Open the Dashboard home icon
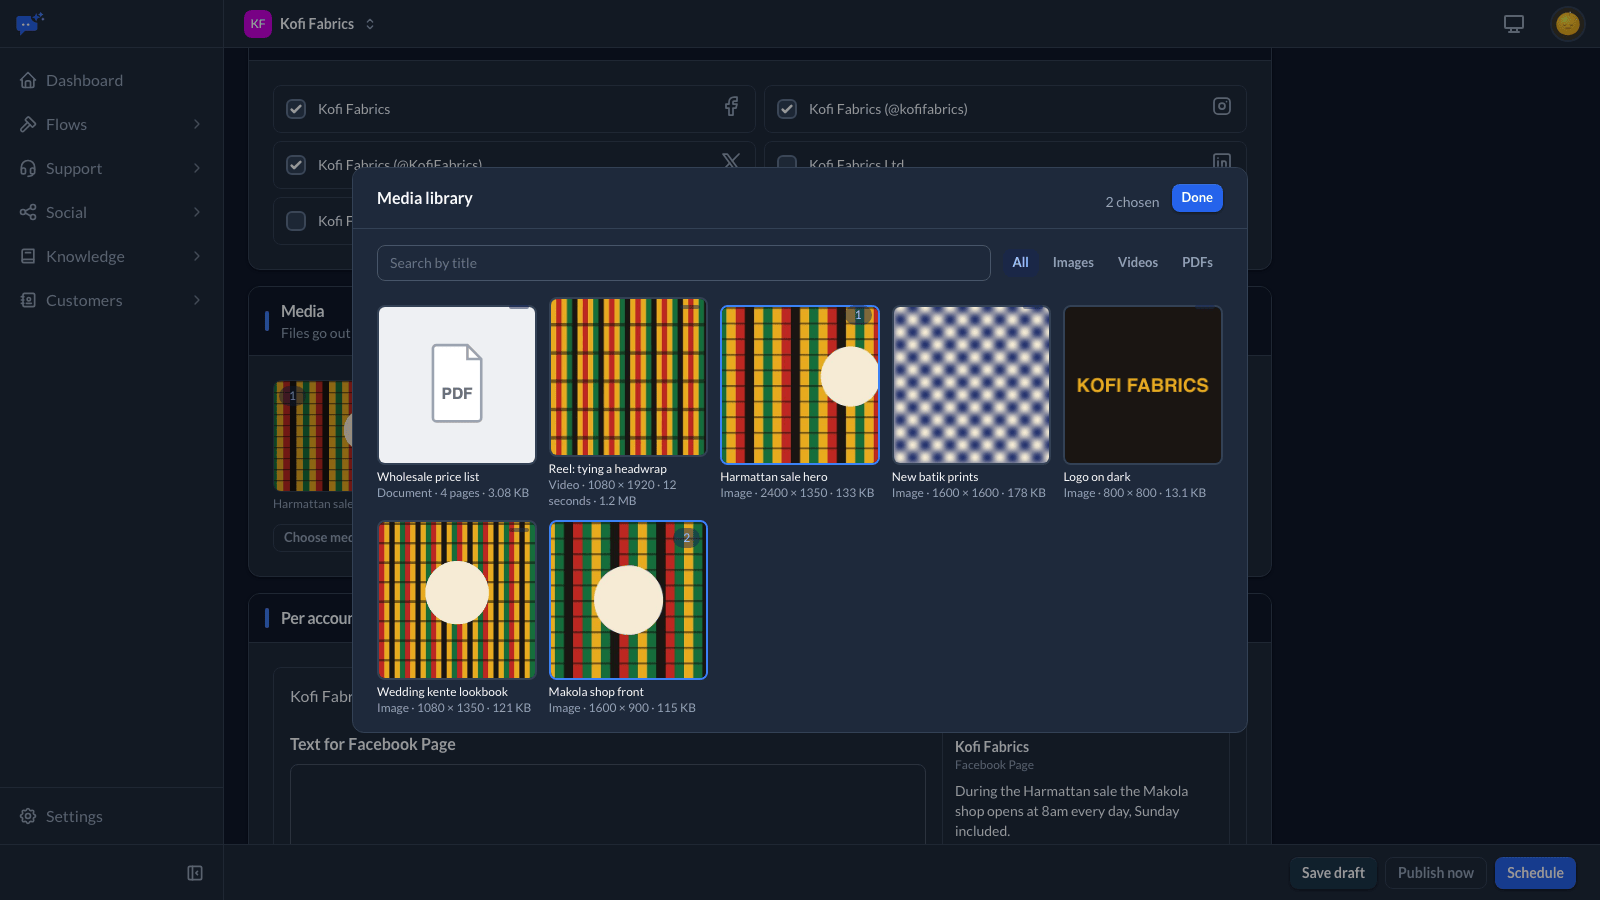1600x900 pixels. [x=28, y=80]
